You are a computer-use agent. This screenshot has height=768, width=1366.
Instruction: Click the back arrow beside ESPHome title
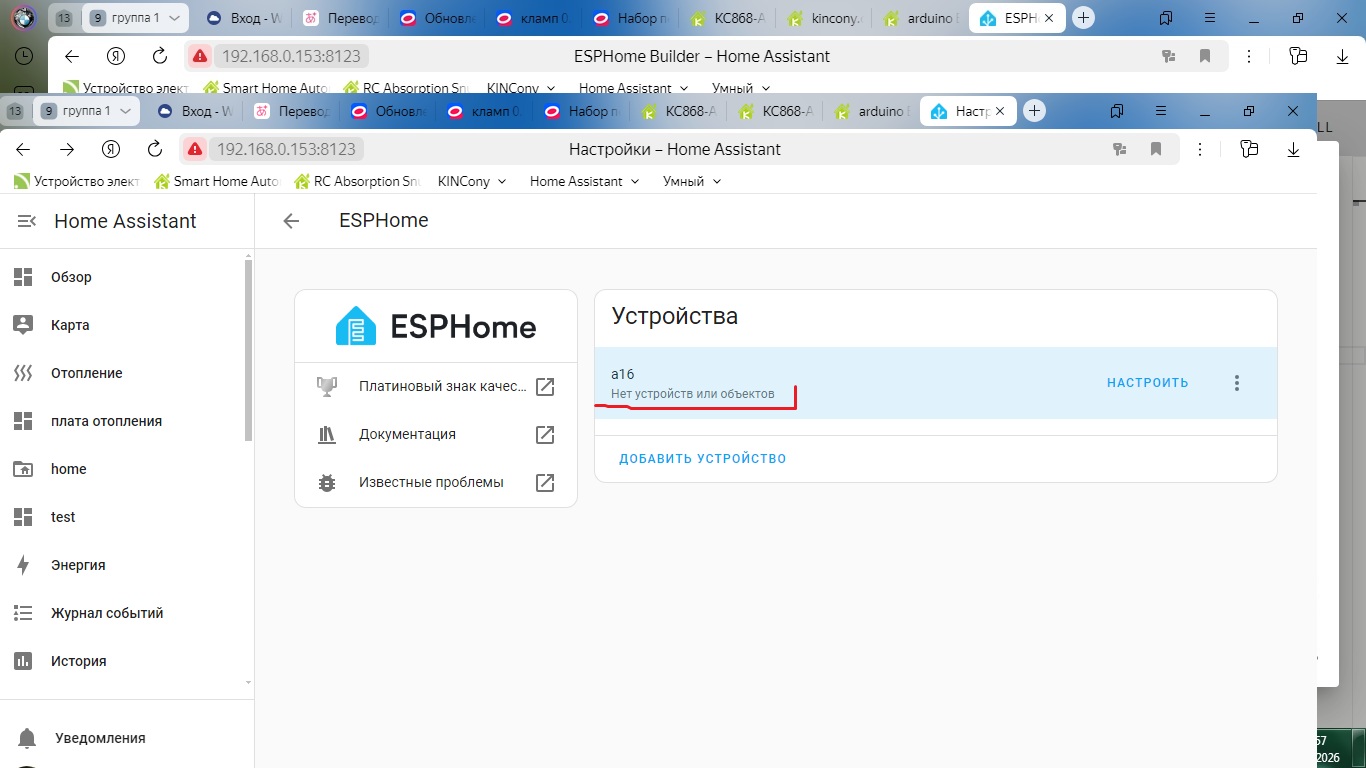click(291, 221)
